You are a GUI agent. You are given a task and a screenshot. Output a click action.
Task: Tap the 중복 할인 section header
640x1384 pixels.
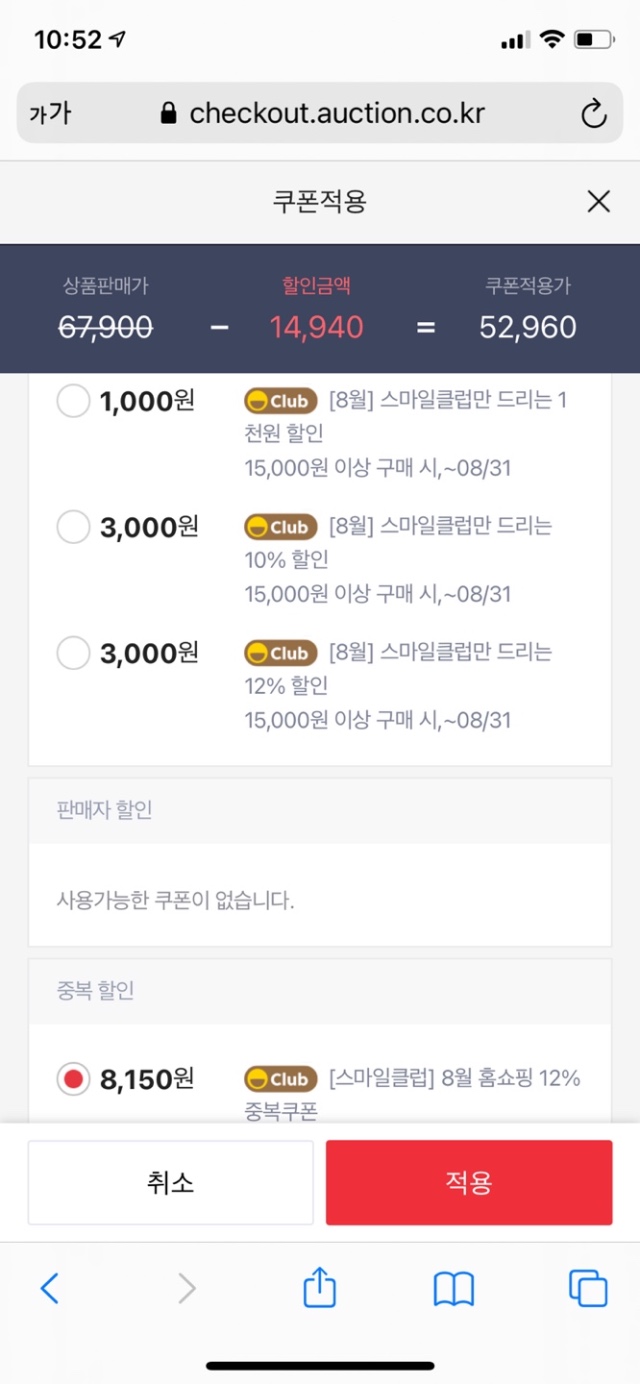[96, 990]
